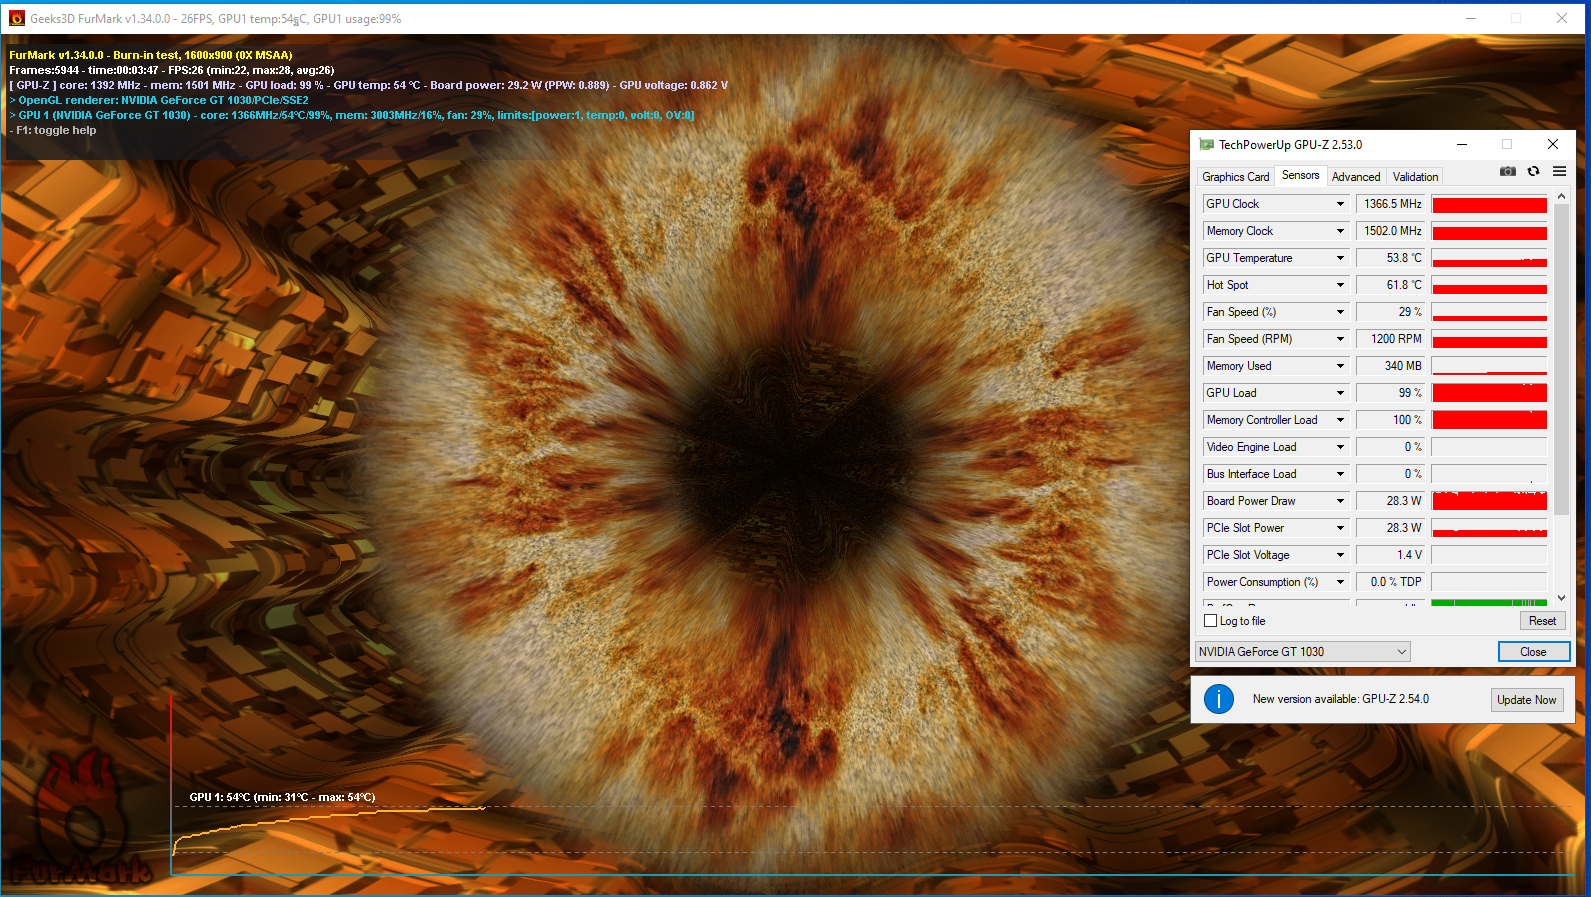The height and width of the screenshot is (897, 1591).
Task: Click the blue info icon in update notice
Action: point(1218,699)
